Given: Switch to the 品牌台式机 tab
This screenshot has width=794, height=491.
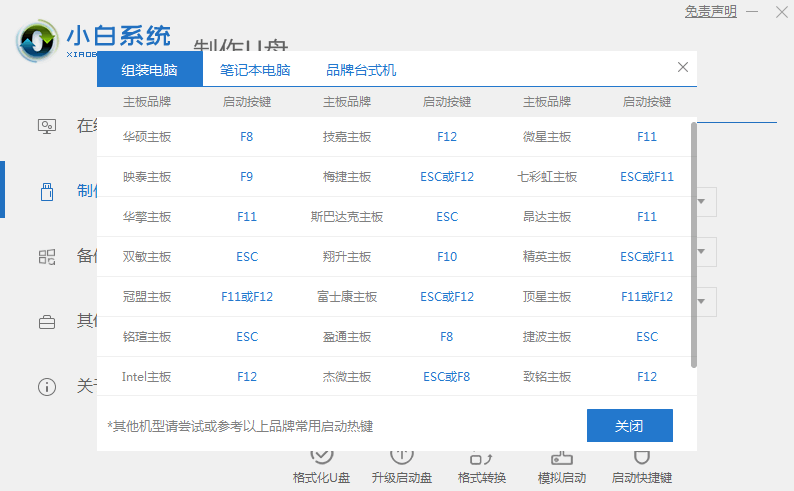Looking at the screenshot, I should pyautogui.click(x=361, y=70).
